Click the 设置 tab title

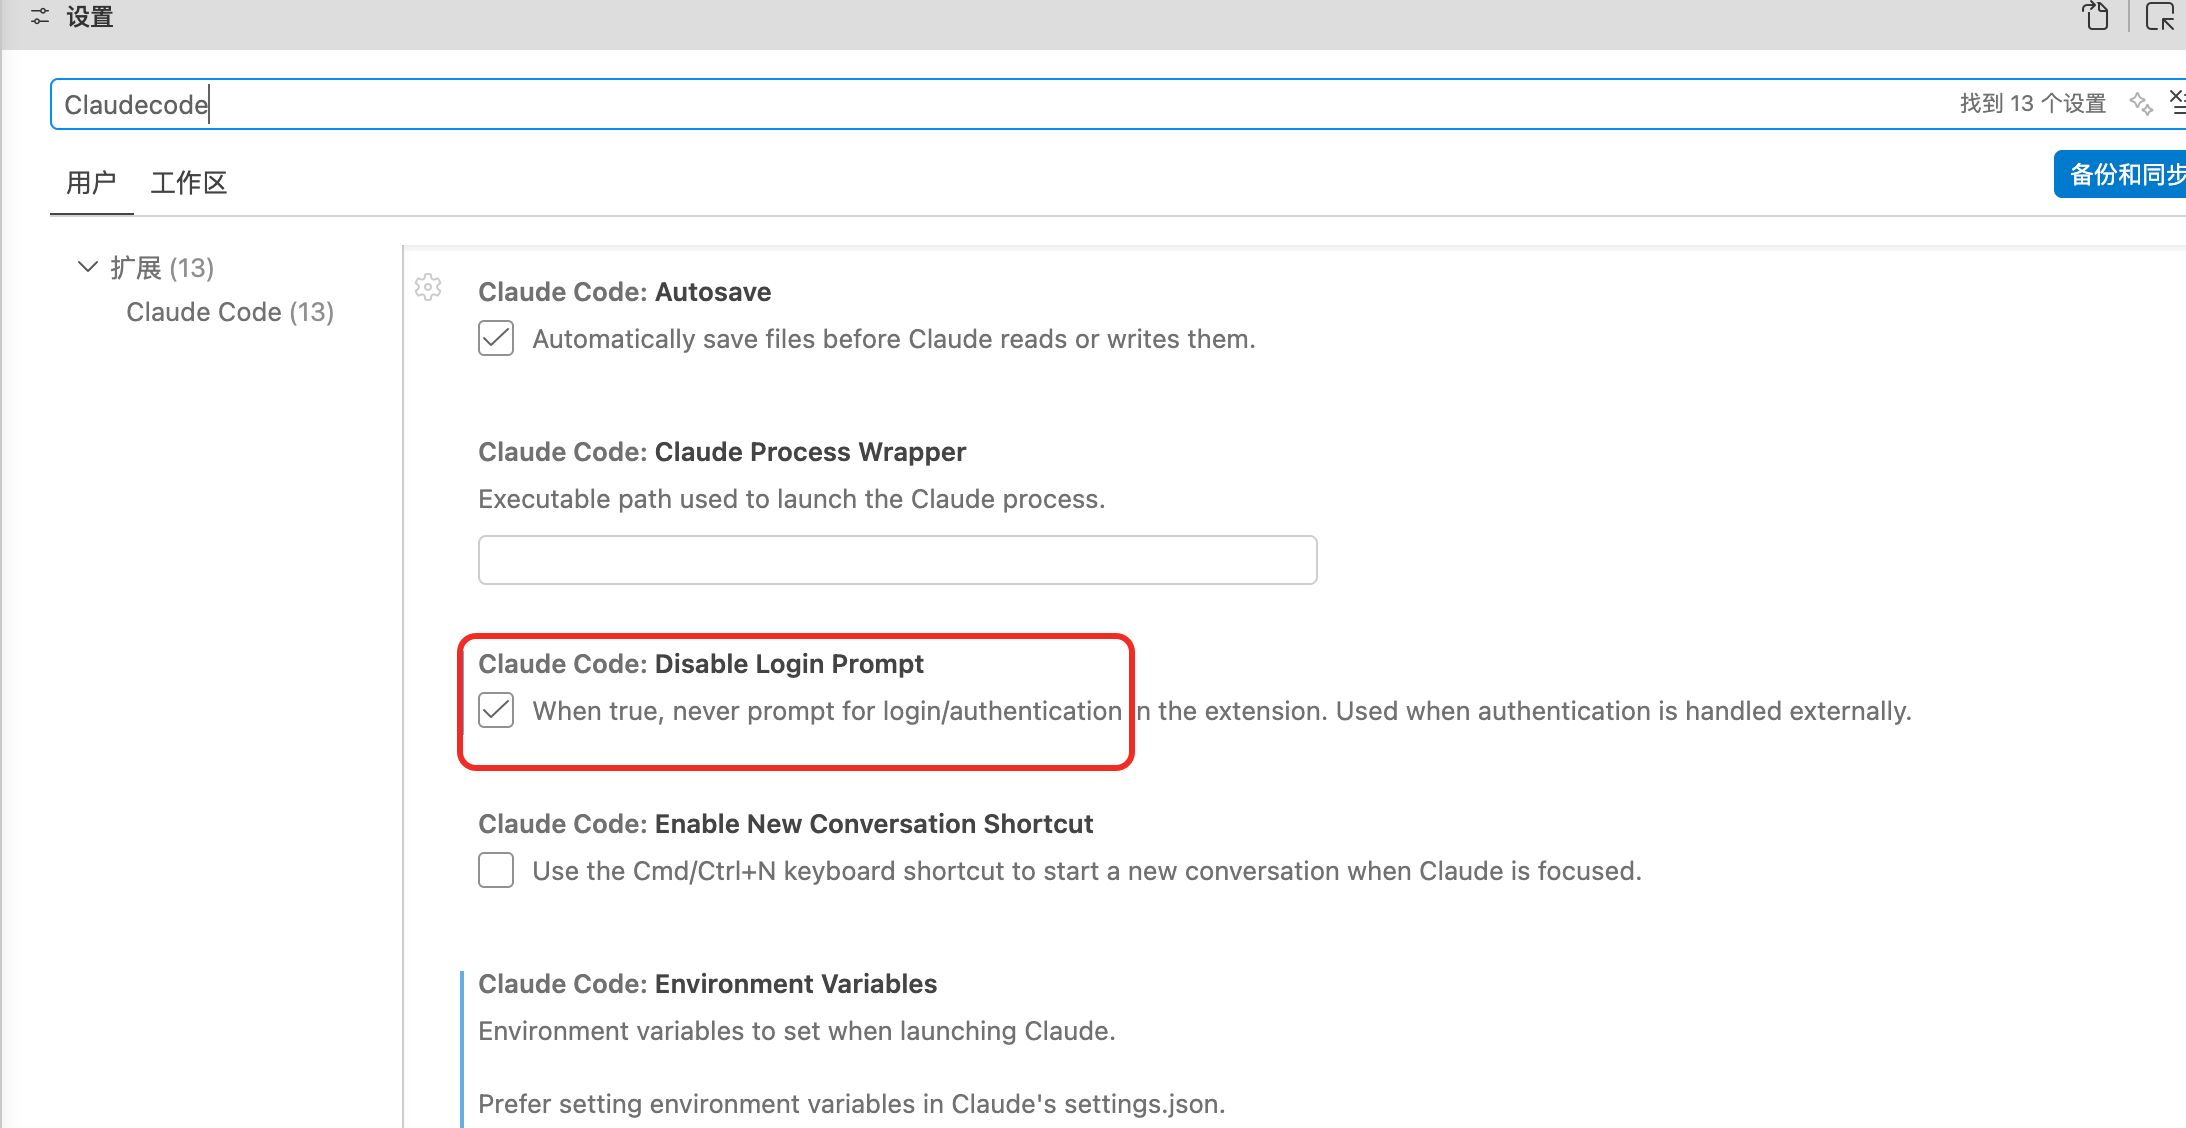(89, 17)
